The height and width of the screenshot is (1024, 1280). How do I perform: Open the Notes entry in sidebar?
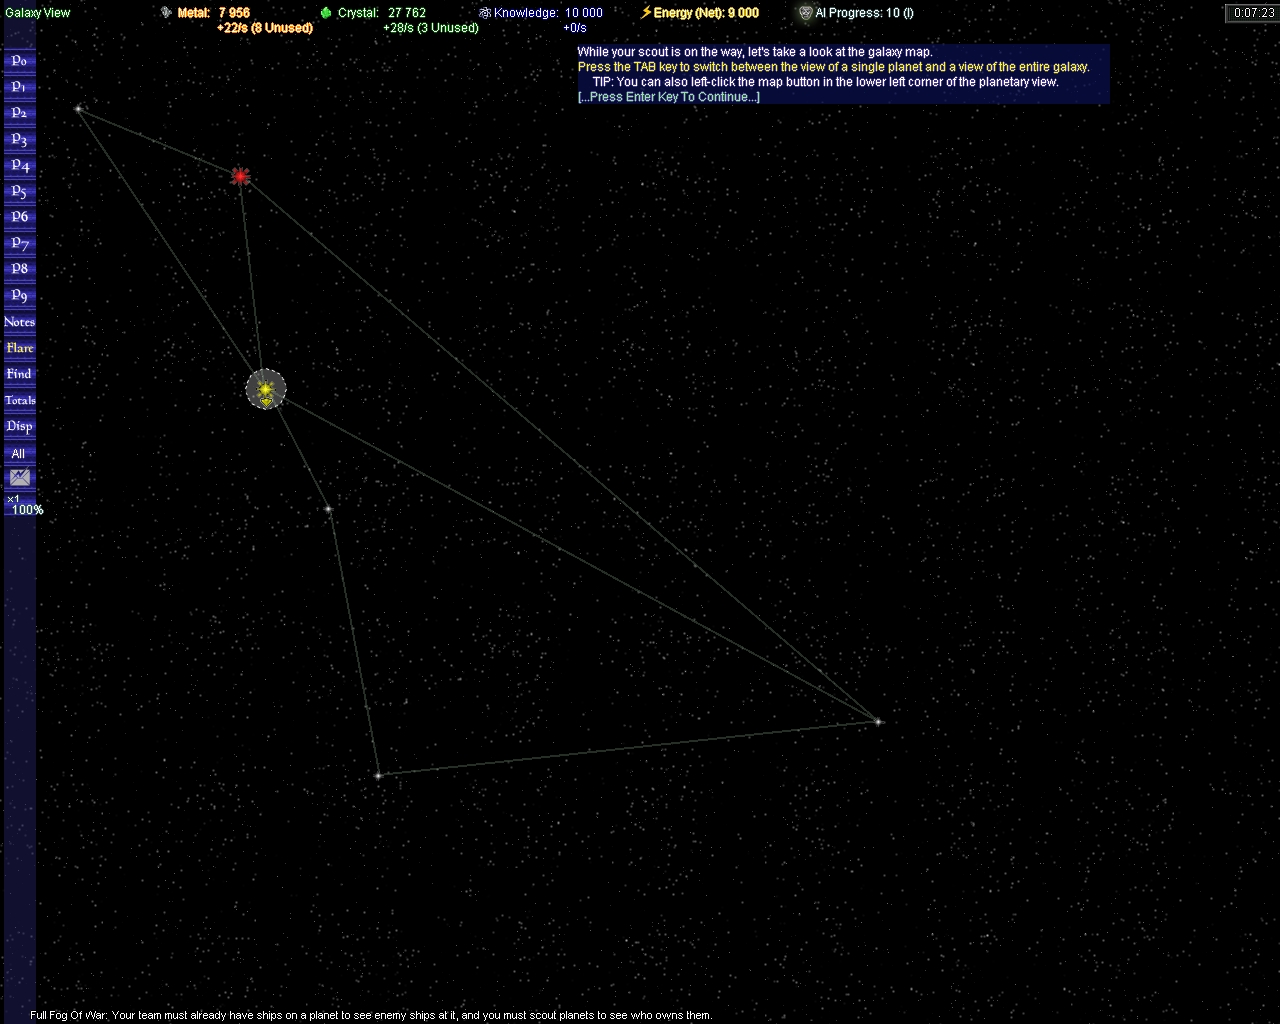pyautogui.click(x=19, y=322)
